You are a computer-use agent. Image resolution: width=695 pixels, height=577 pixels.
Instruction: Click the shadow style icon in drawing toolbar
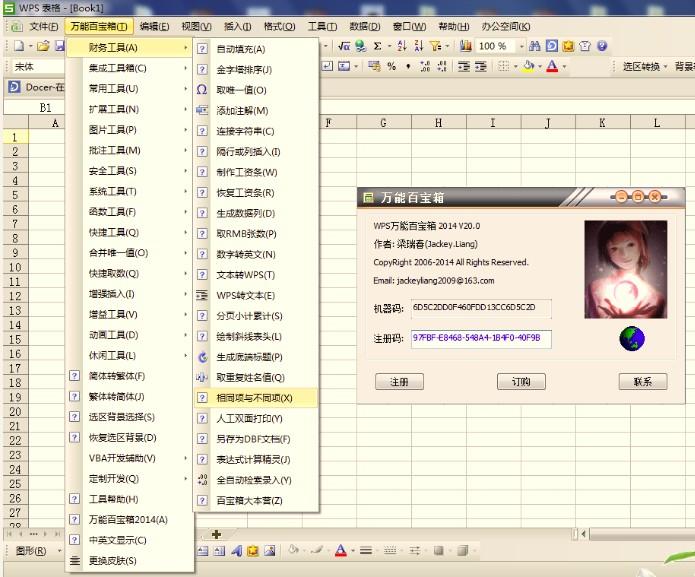click(x=438, y=550)
